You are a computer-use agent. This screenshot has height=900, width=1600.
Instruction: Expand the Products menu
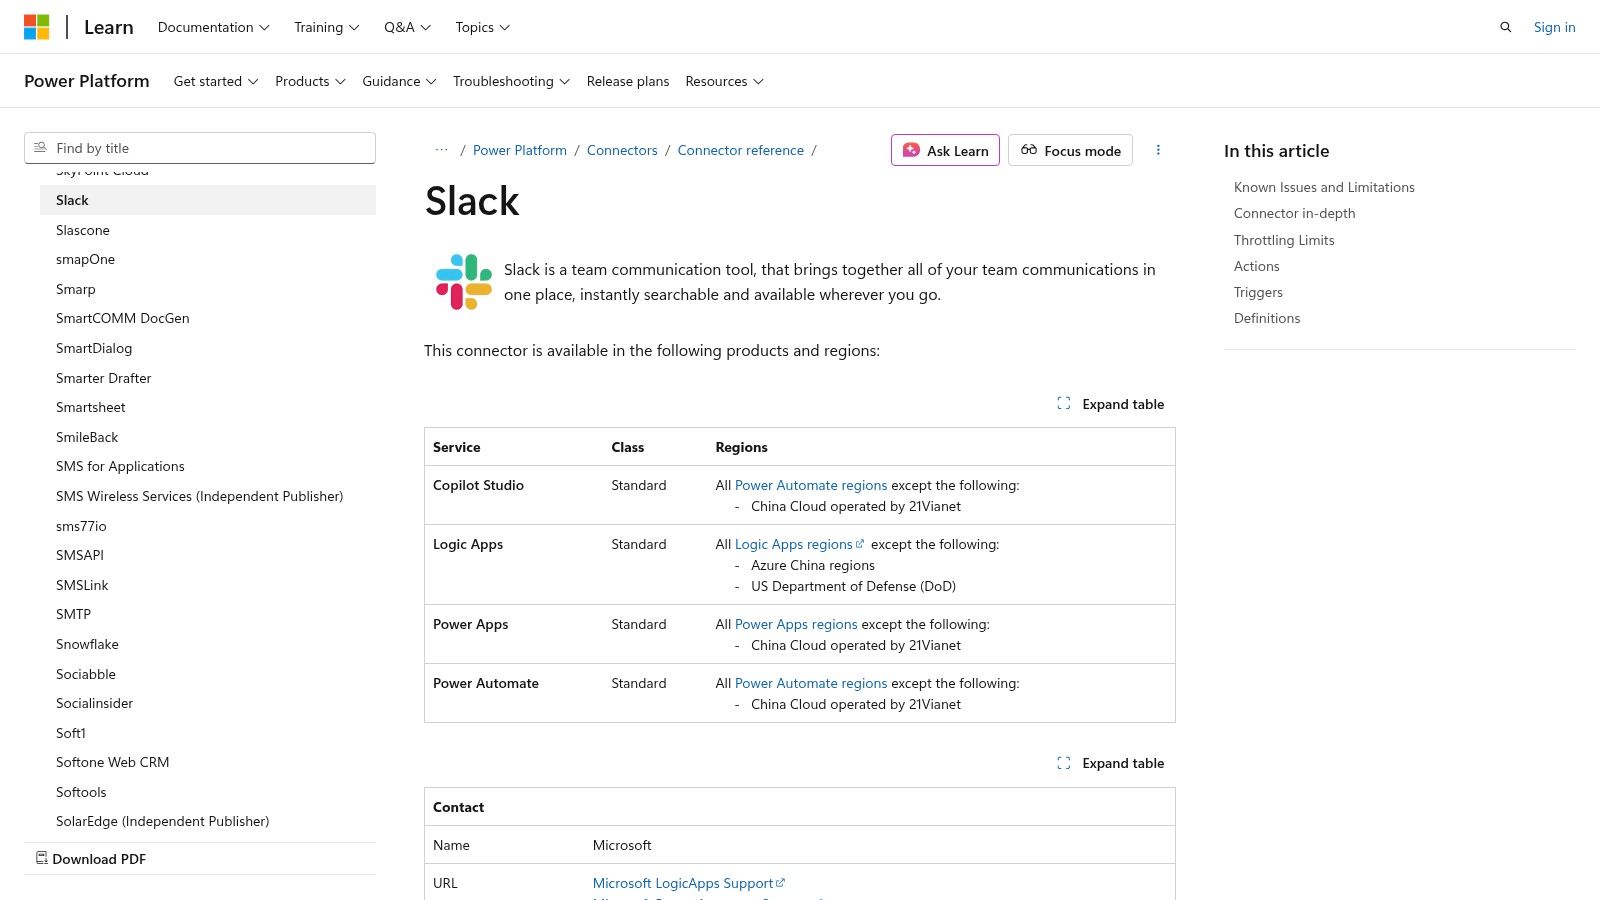[310, 81]
